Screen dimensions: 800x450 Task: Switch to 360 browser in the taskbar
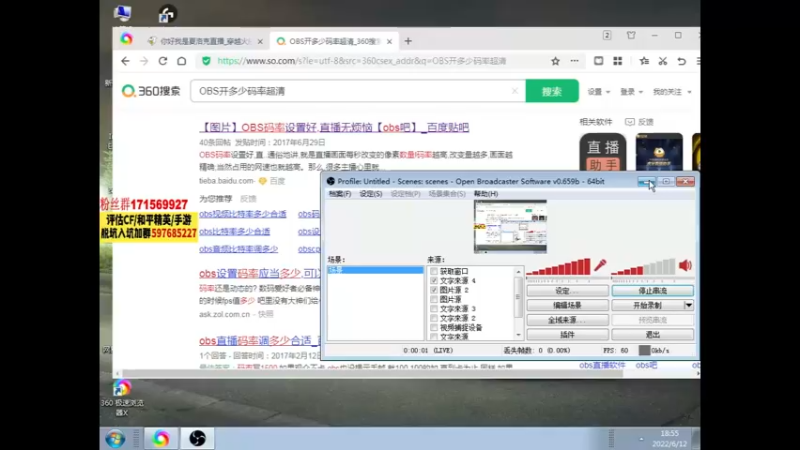(x=161, y=438)
